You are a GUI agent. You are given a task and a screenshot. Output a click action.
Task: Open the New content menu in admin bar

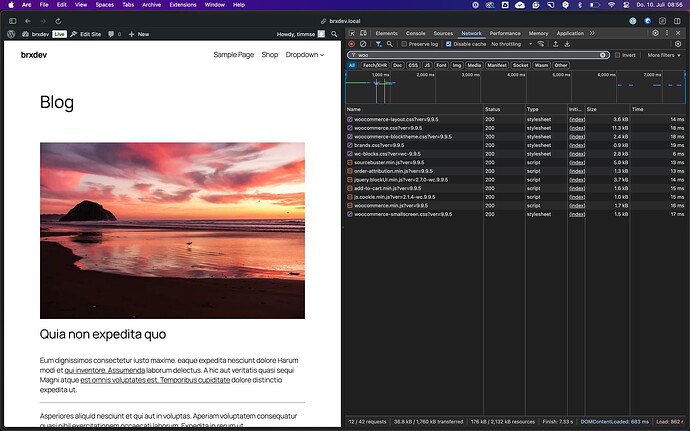coord(139,34)
